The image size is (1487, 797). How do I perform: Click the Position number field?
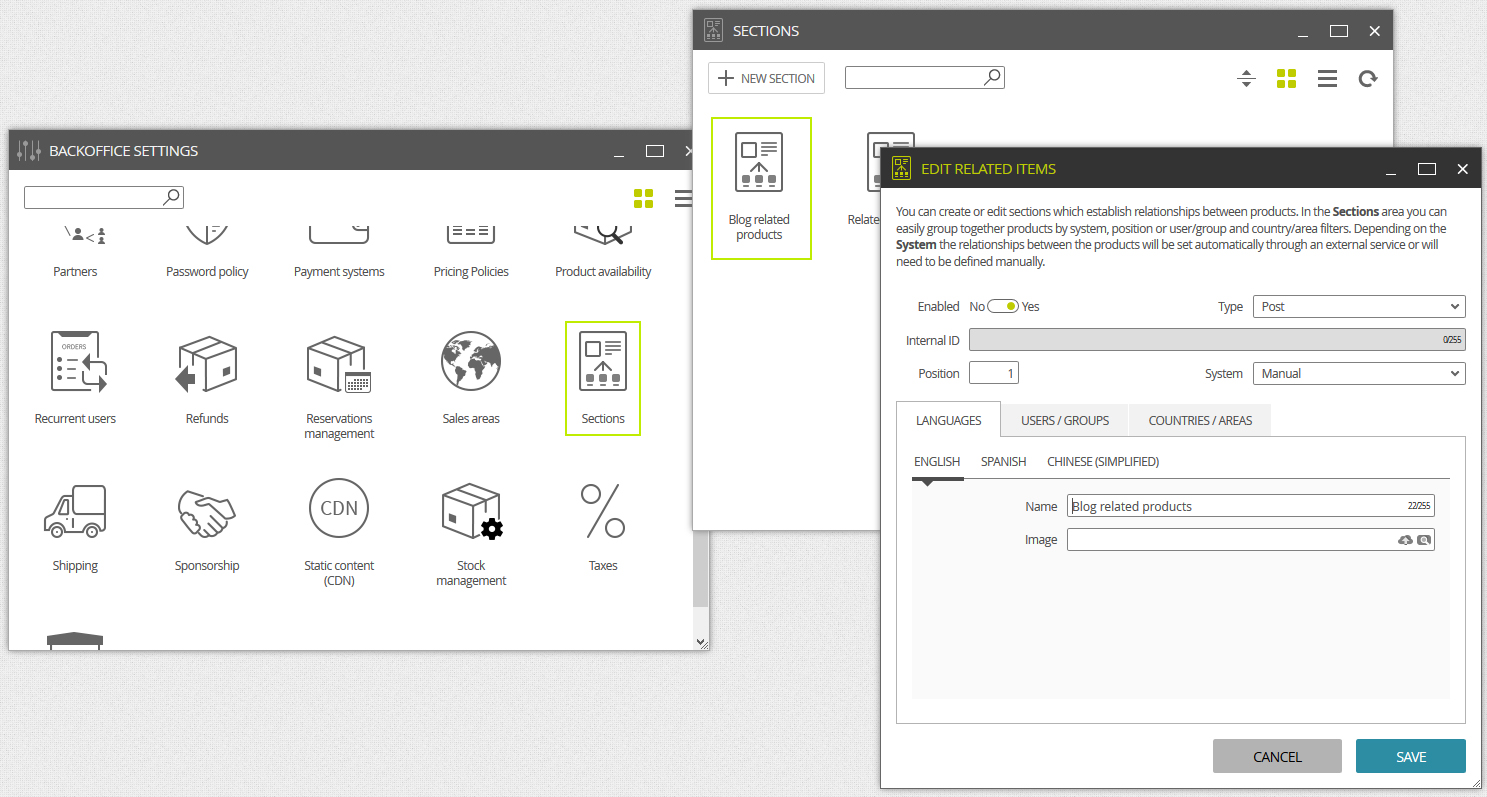(994, 374)
